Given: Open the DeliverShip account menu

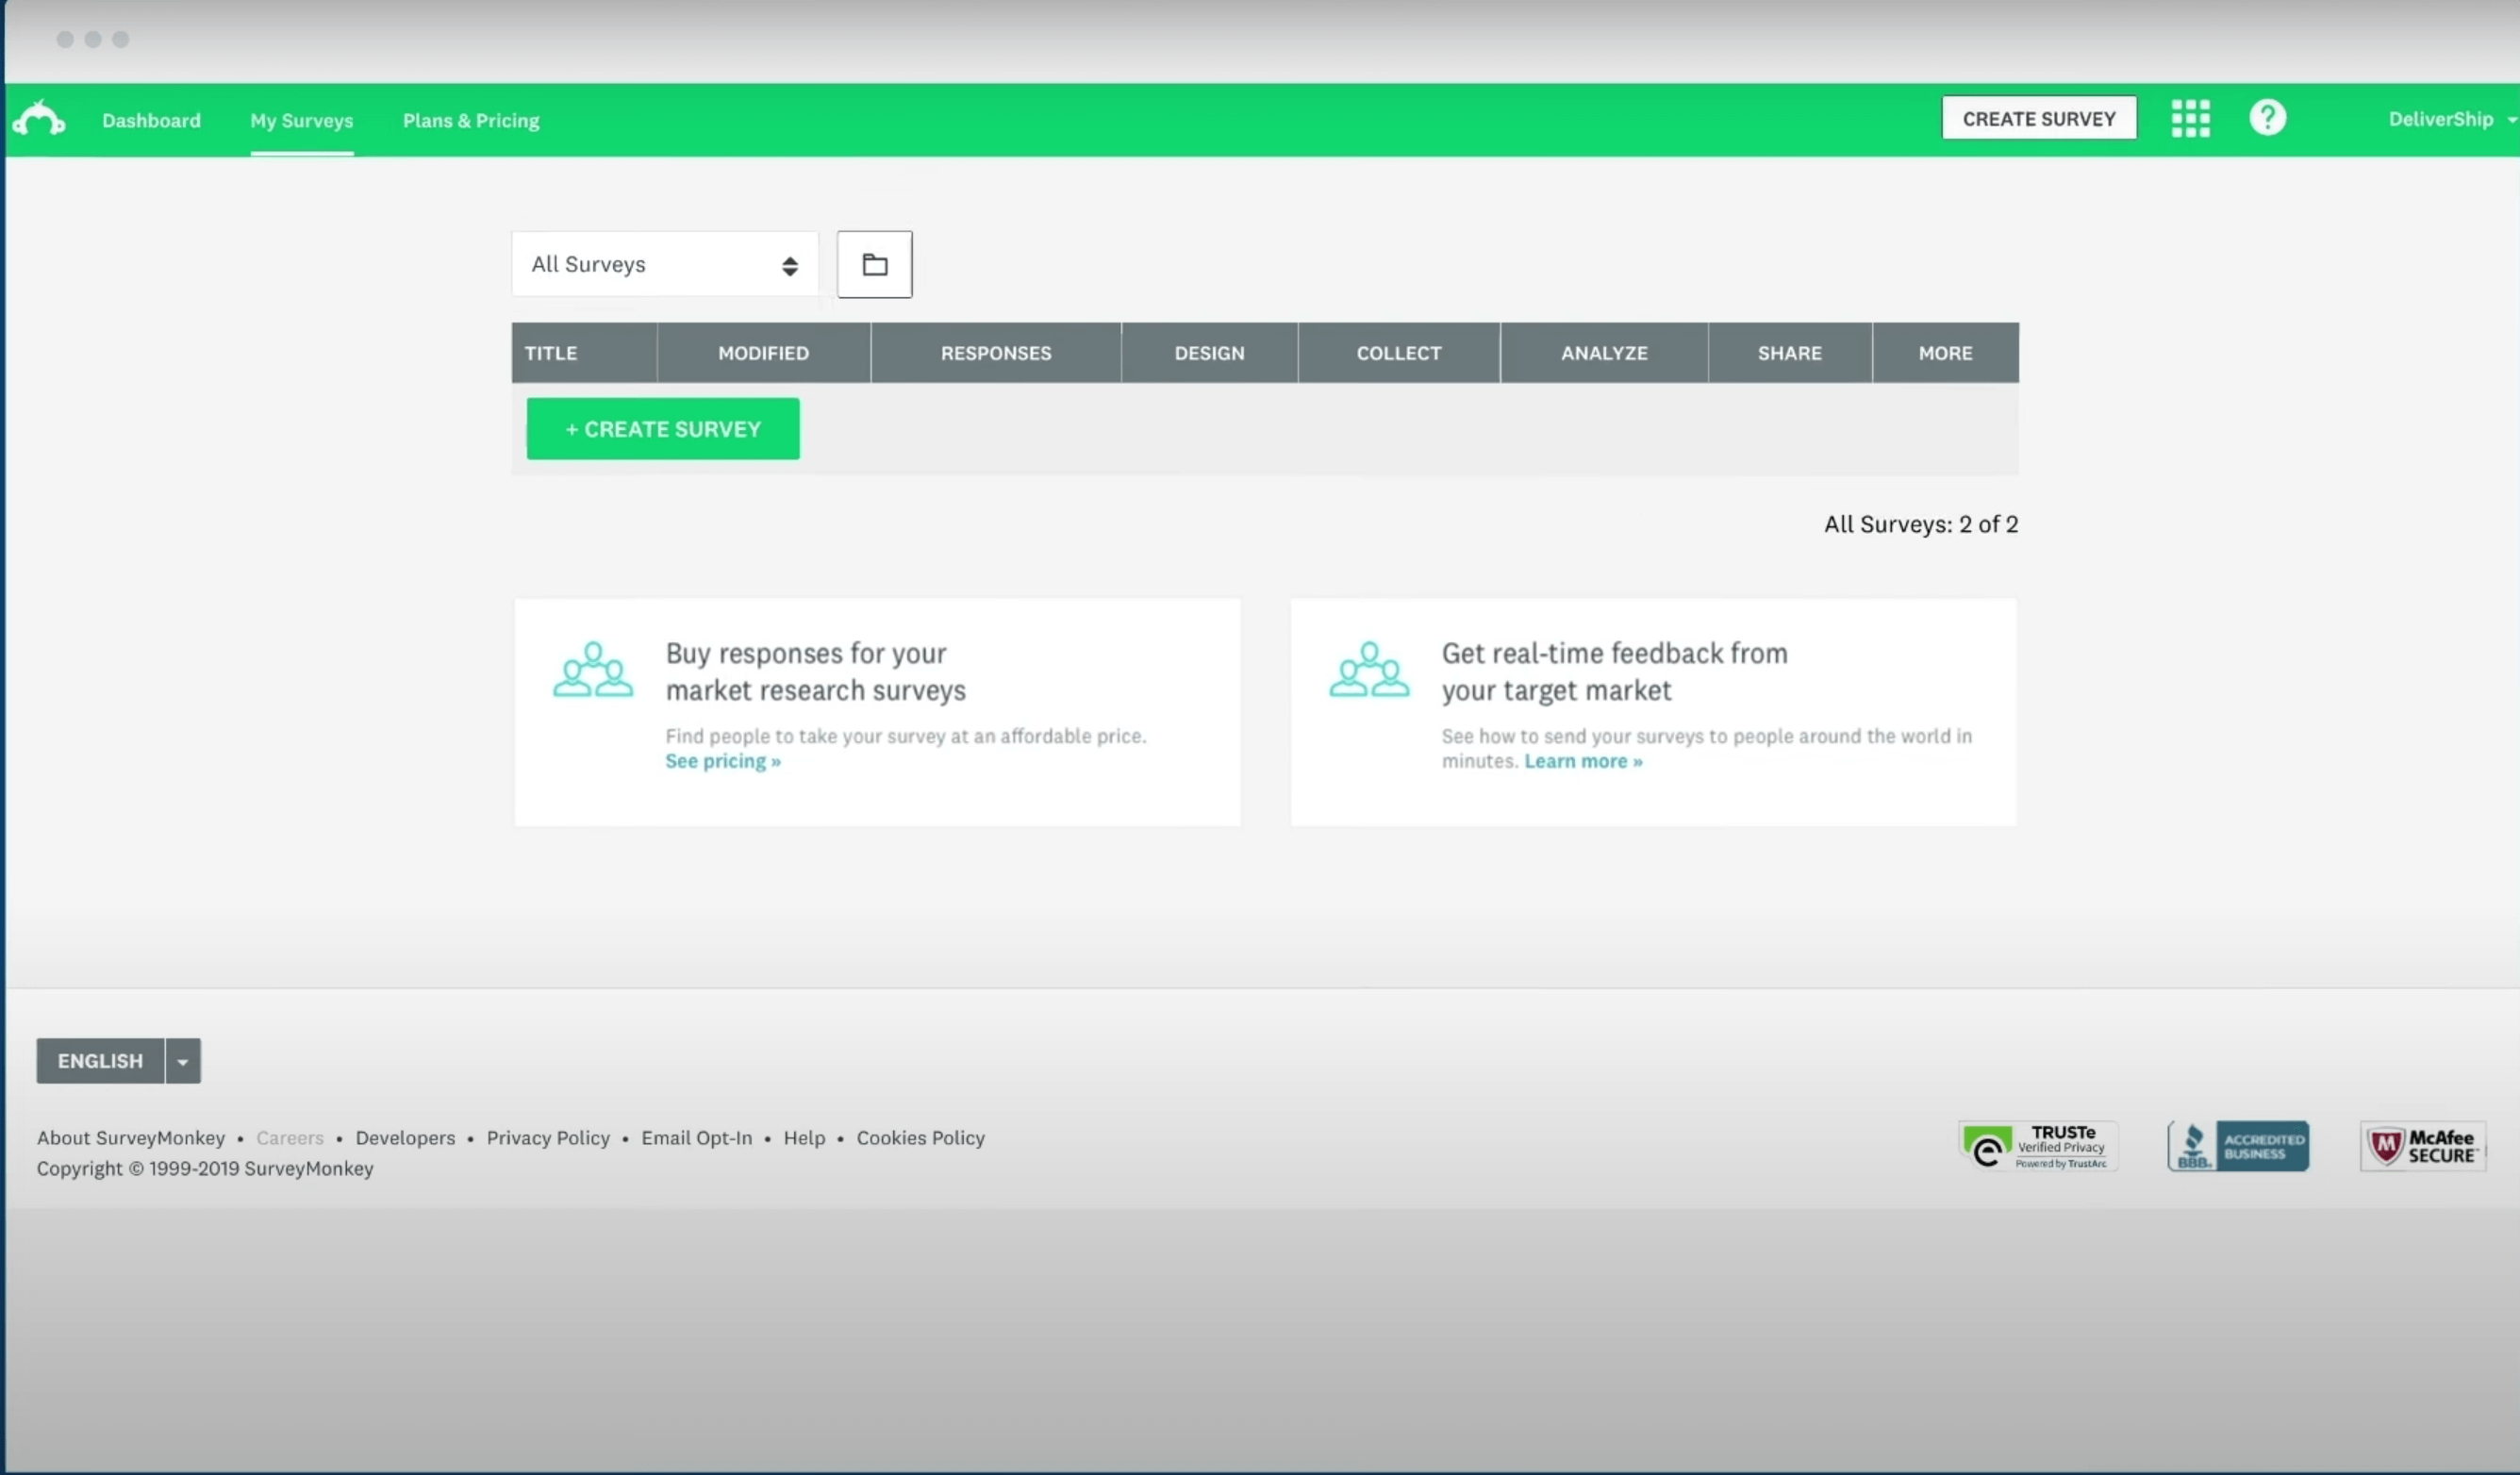Looking at the screenshot, I should tap(2449, 119).
